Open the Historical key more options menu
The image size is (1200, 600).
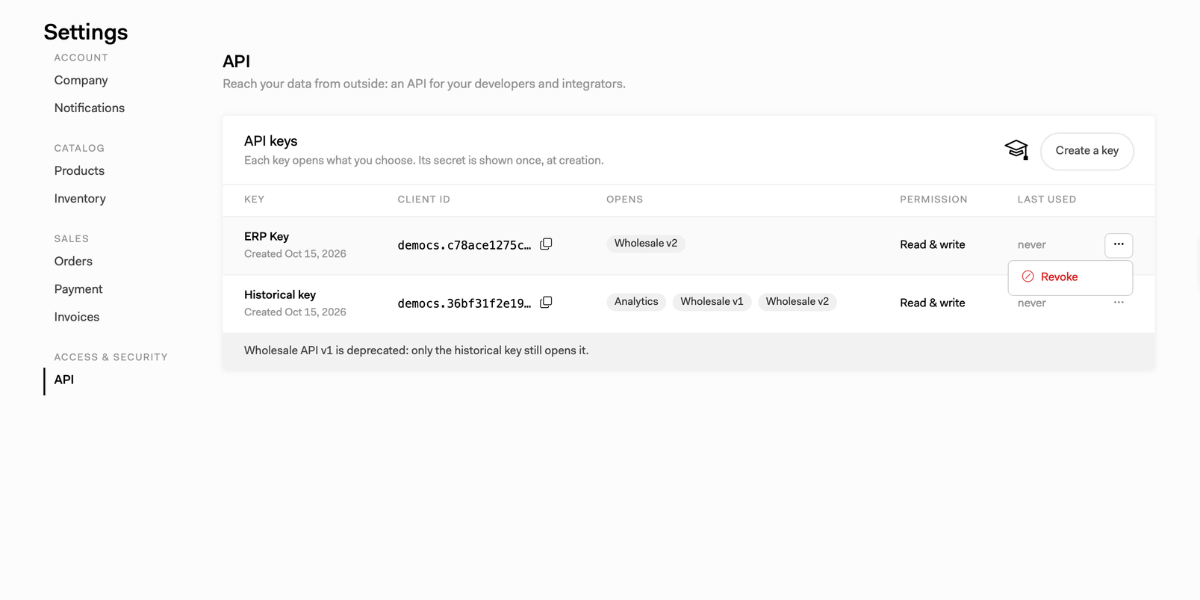[1119, 302]
